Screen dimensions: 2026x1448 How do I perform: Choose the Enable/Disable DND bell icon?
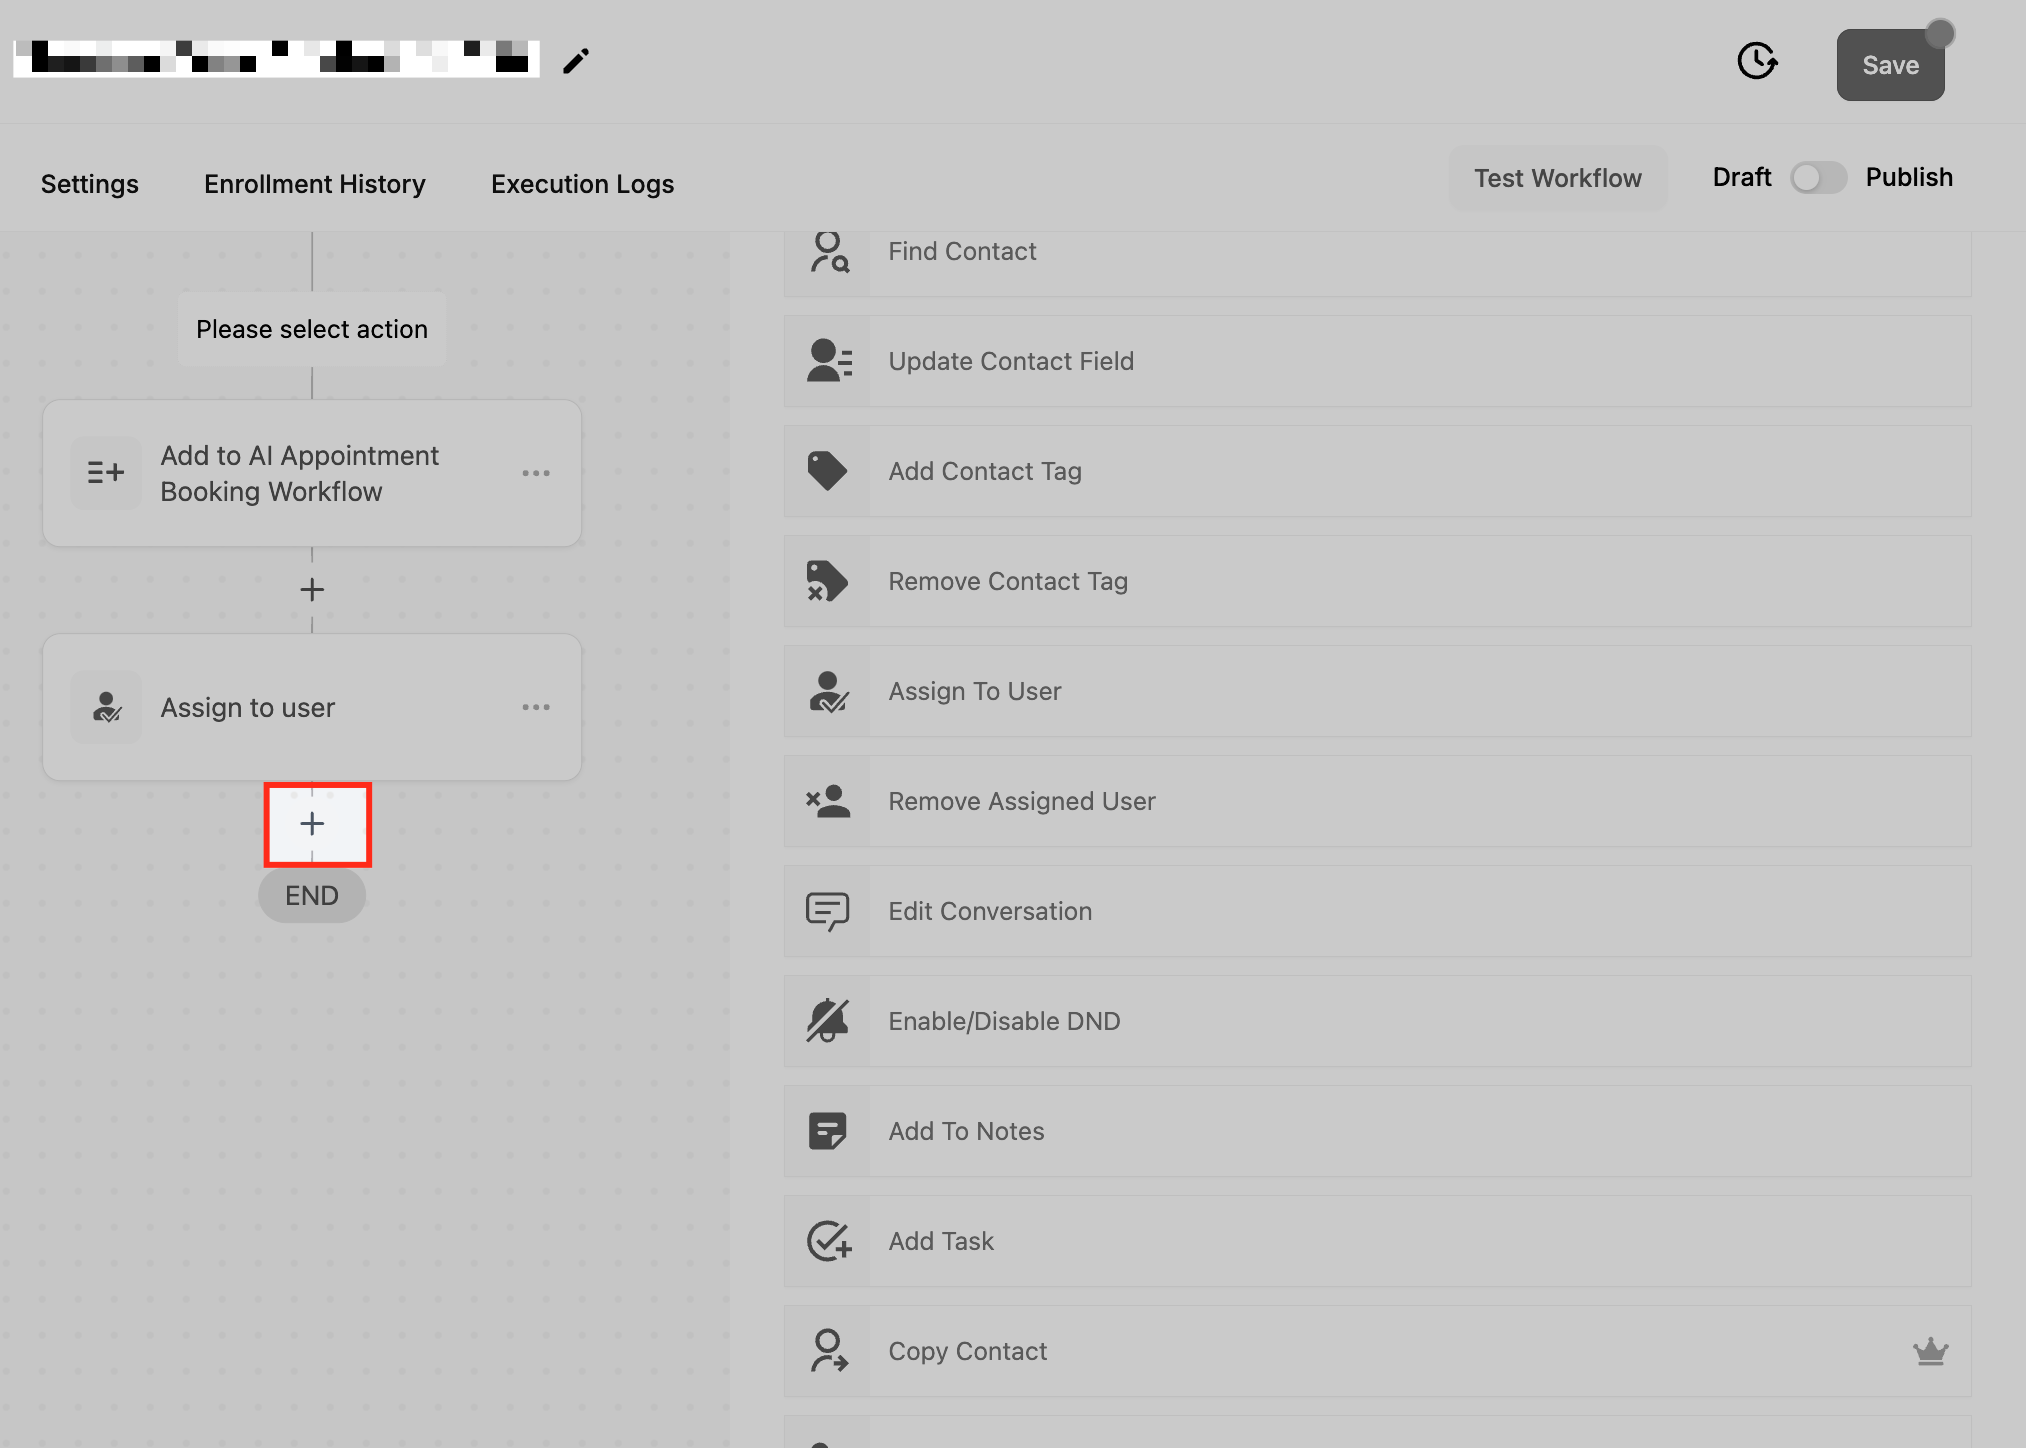pyautogui.click(x=827, y=1021)
